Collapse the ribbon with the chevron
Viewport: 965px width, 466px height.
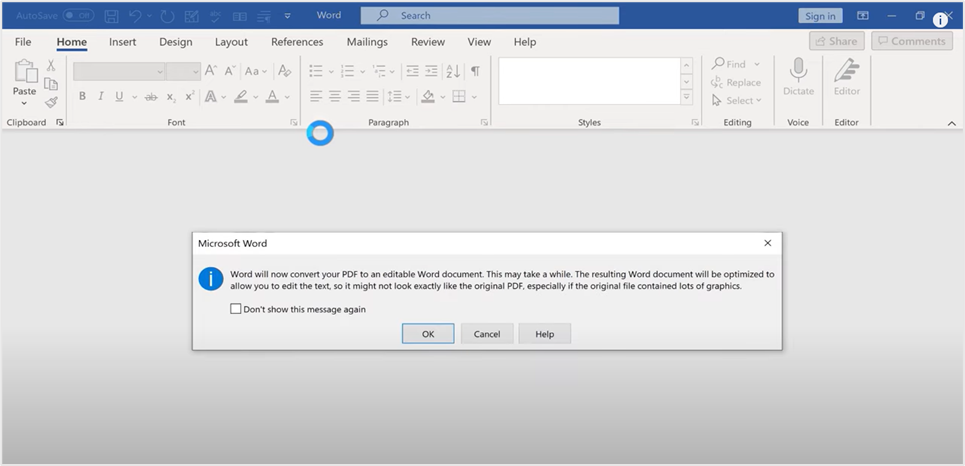click(x=951, y=123)
